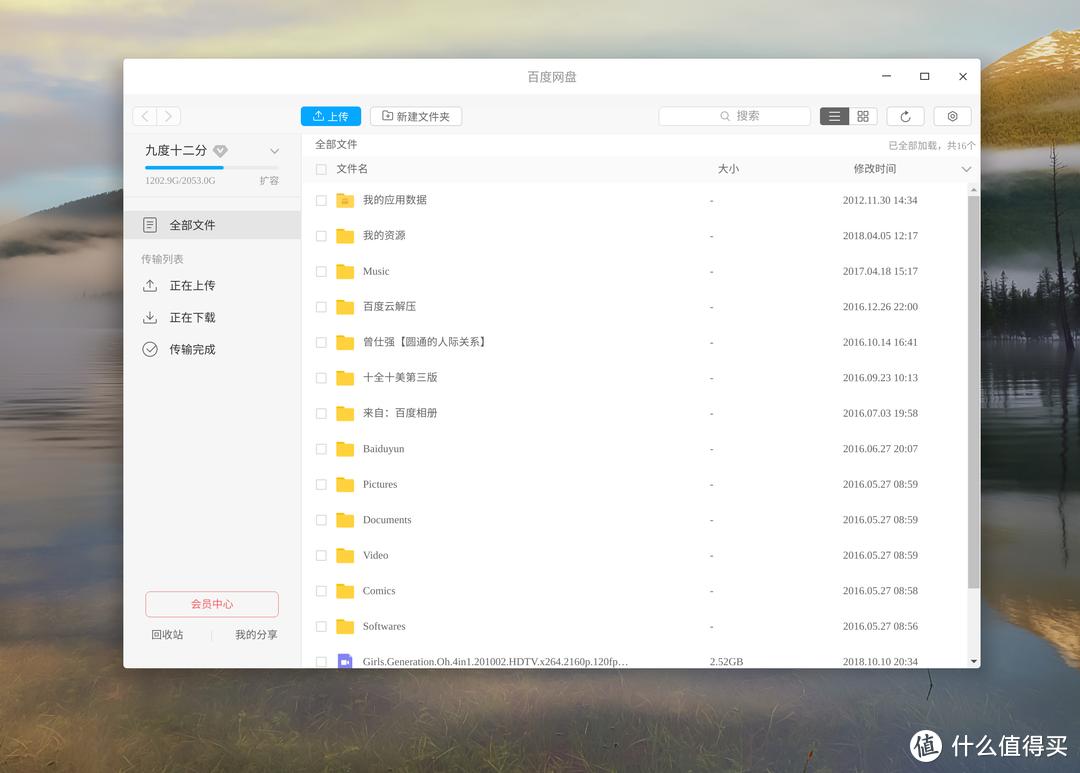
Task: Click inside the 搜索 search field
Action: coord(745,116)
